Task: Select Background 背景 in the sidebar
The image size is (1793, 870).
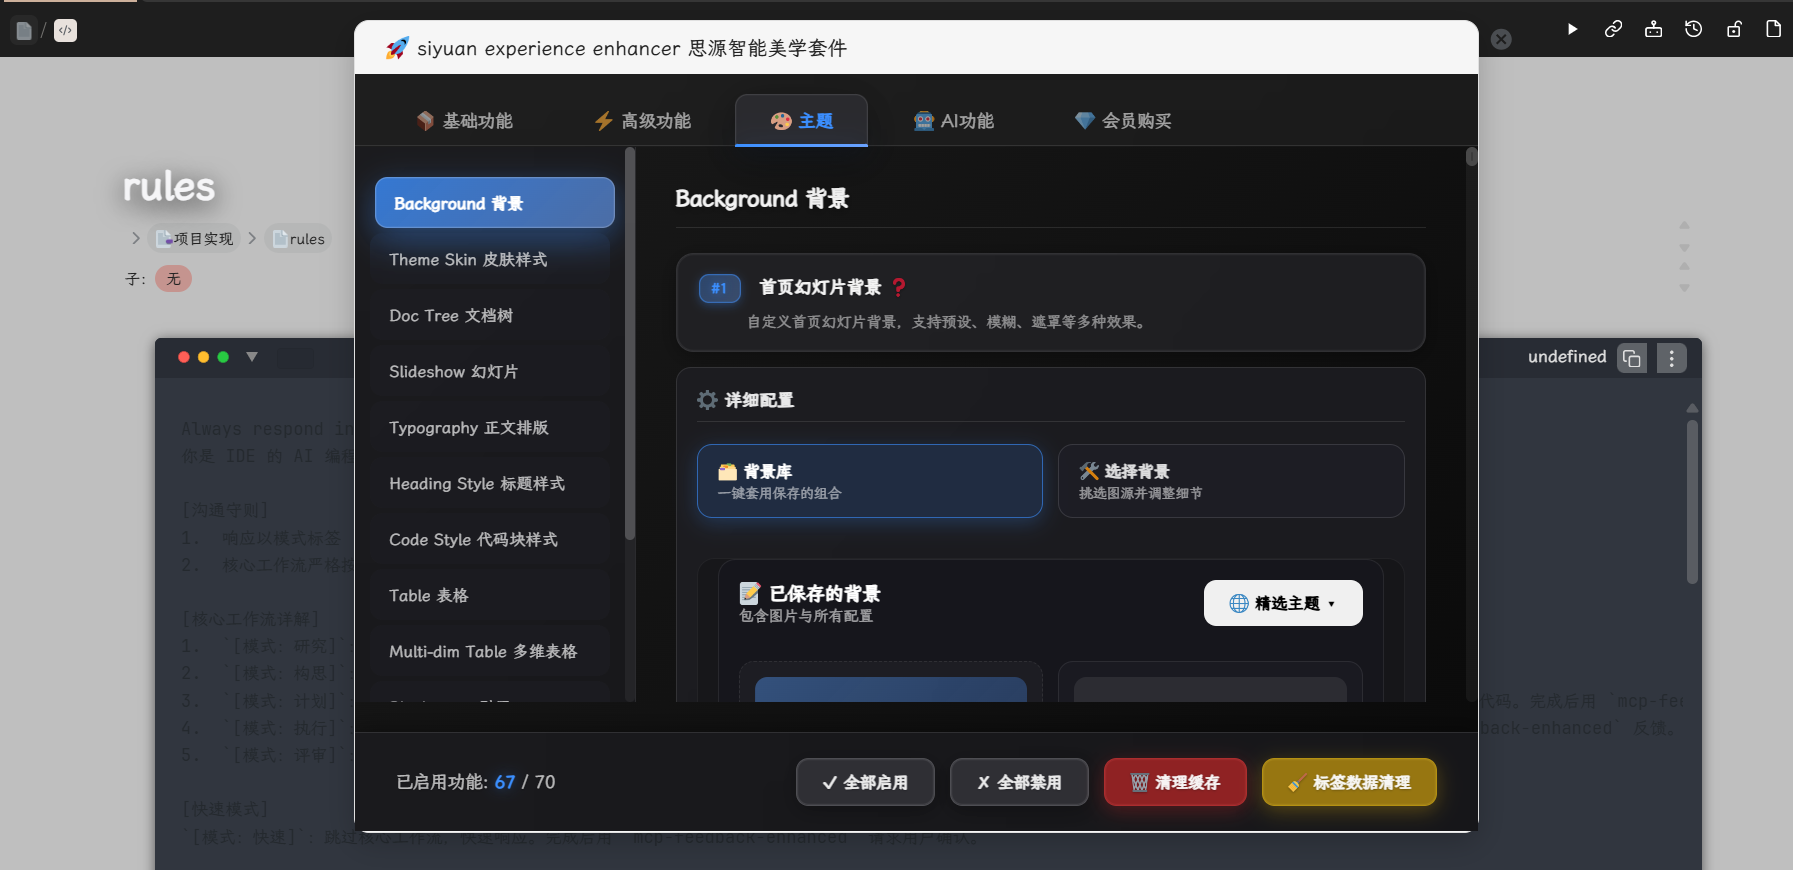Action: tap(495, 203)
